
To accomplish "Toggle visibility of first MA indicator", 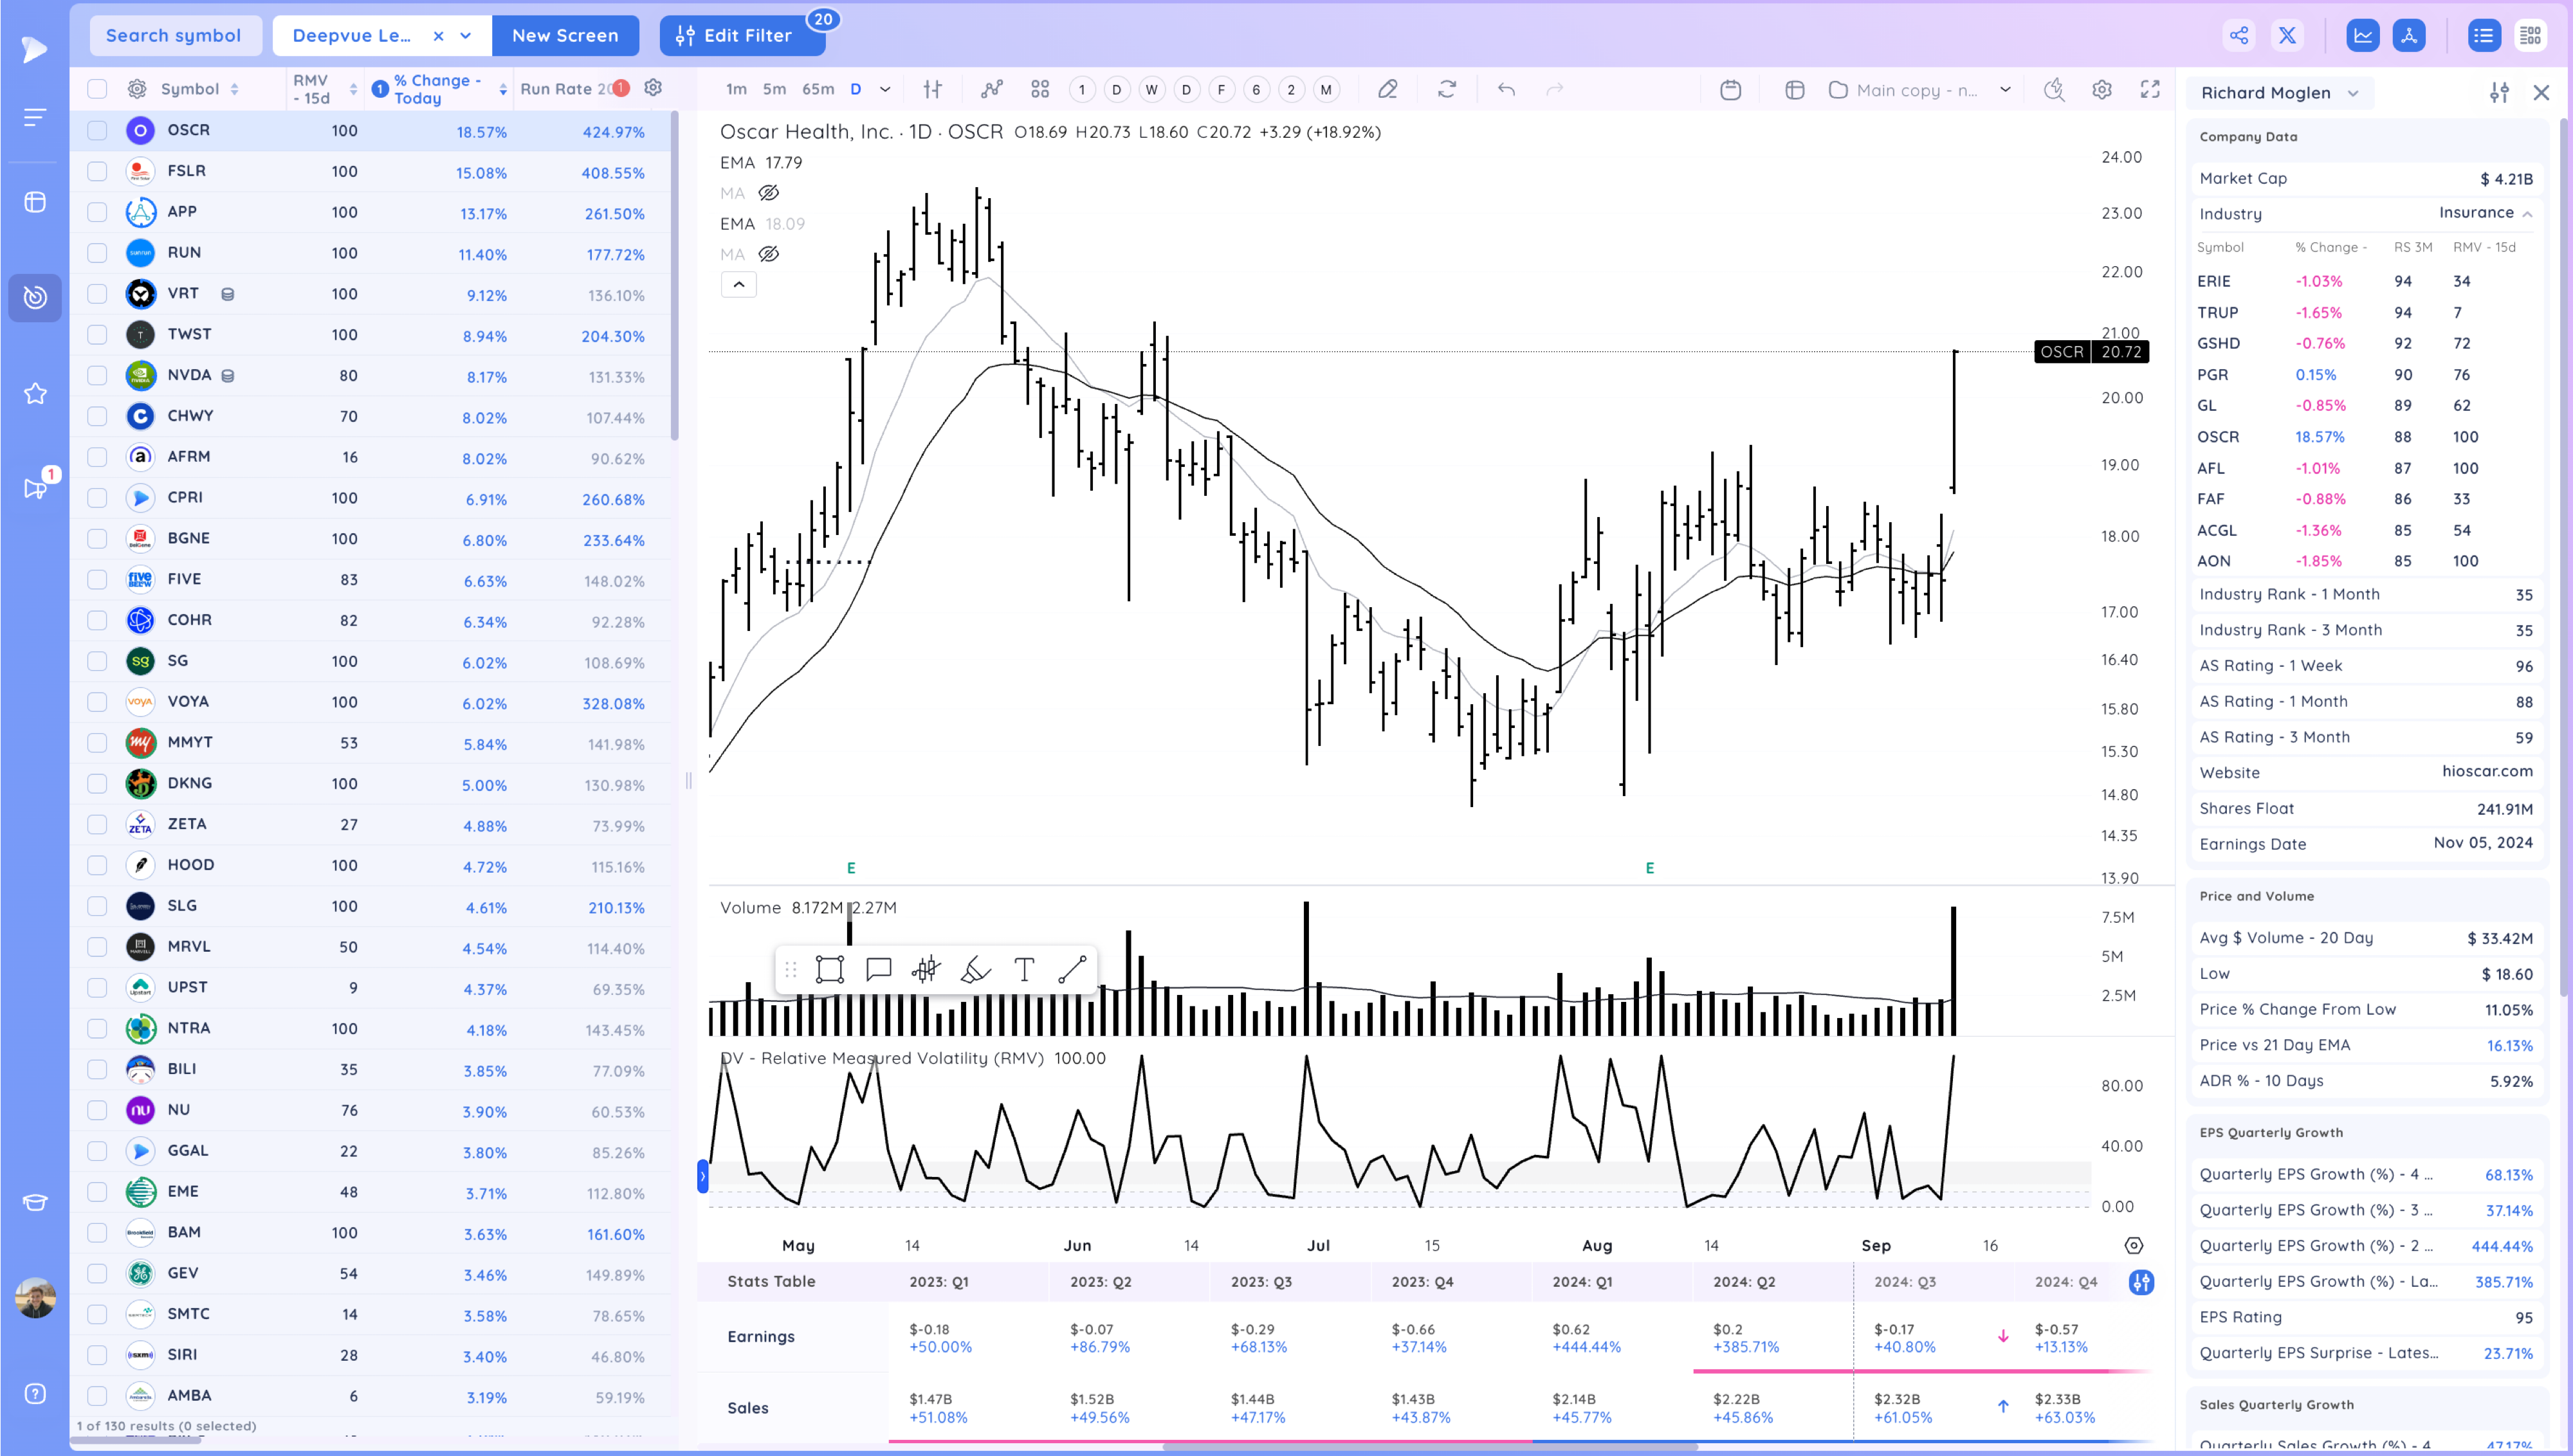I will click(x=768, y=193).
